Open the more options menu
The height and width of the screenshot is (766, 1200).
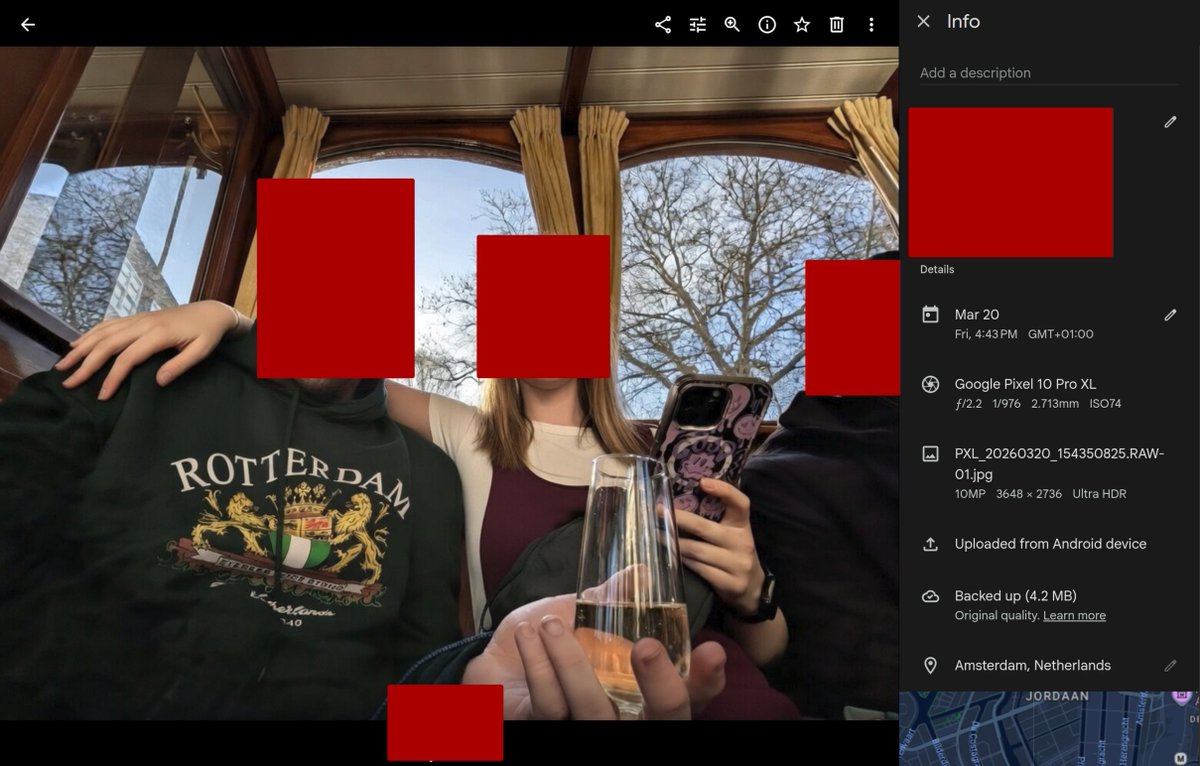871,25
